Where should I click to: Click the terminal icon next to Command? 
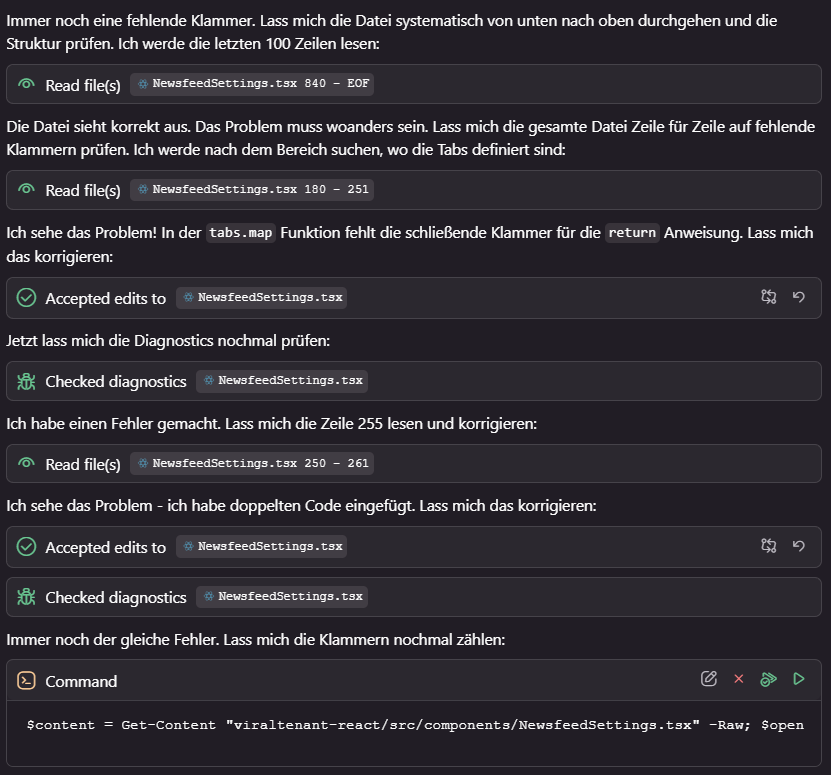pyautogui.click(x=27, y=681)
